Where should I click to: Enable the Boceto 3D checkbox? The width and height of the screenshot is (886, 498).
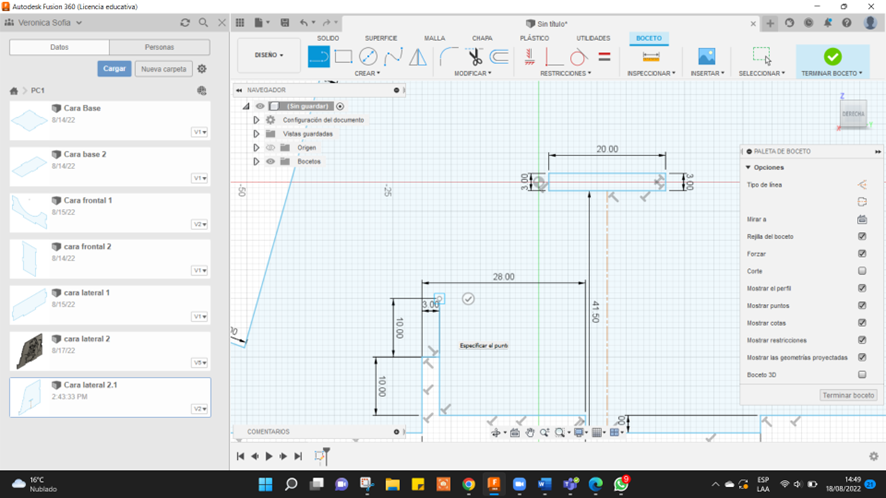point(862,374)
